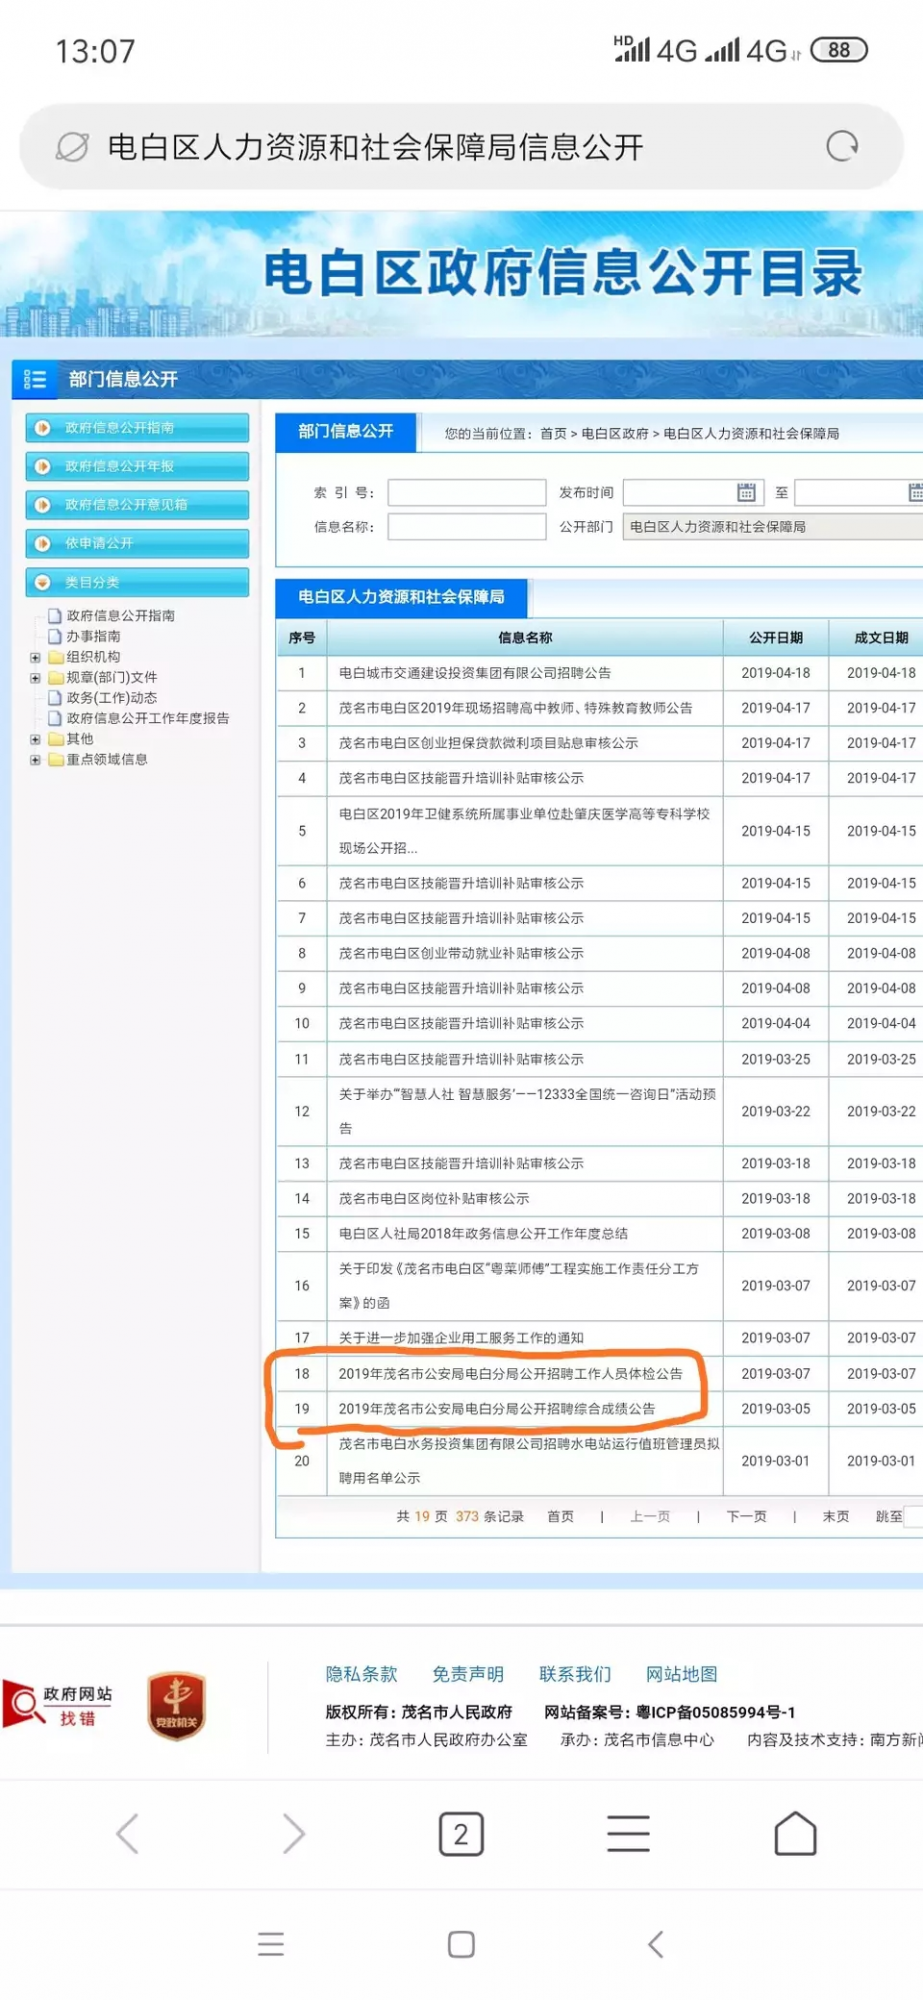Click the 党政机关 emblem icon
The height and width of the screenshot is (2000, 923).
pyautogui.click(x=177, y=1706)
